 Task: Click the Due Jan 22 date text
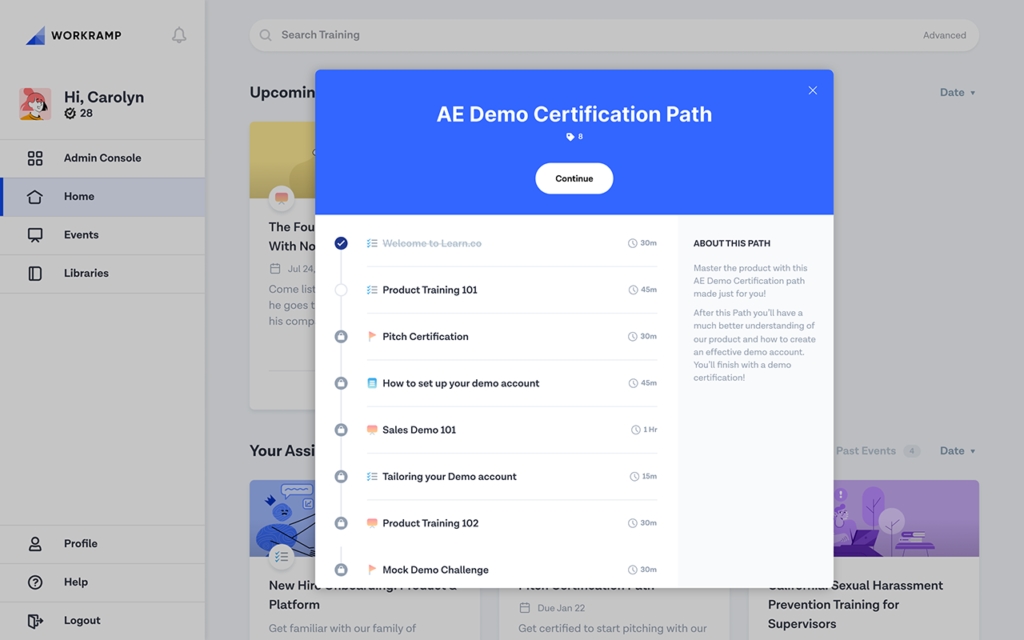pyautogui.click(x=561, y=608)
